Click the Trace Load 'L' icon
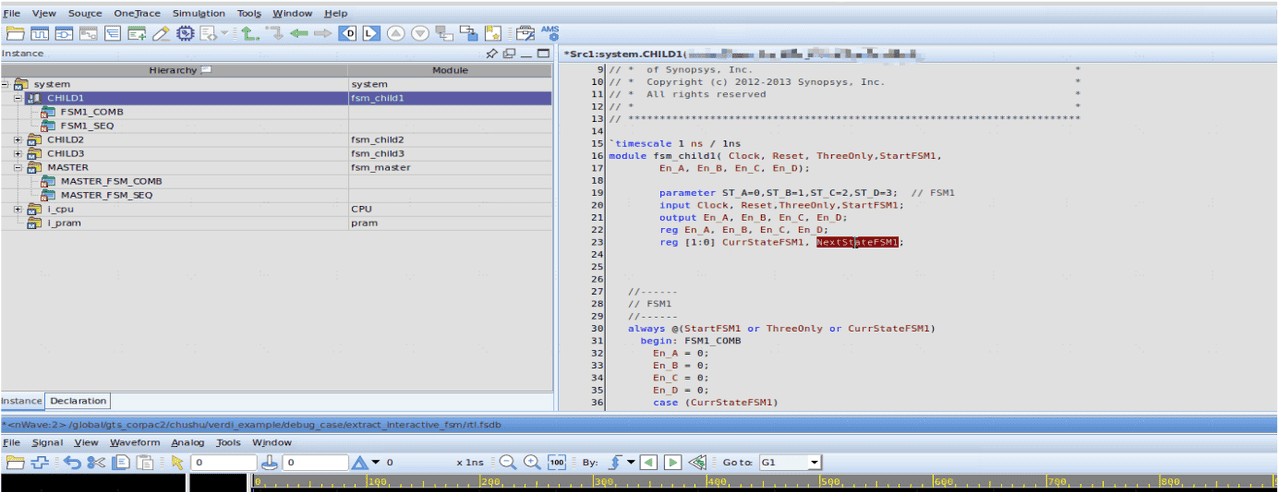The width and height of the screenshot is (1280, 492). point(370,34)
